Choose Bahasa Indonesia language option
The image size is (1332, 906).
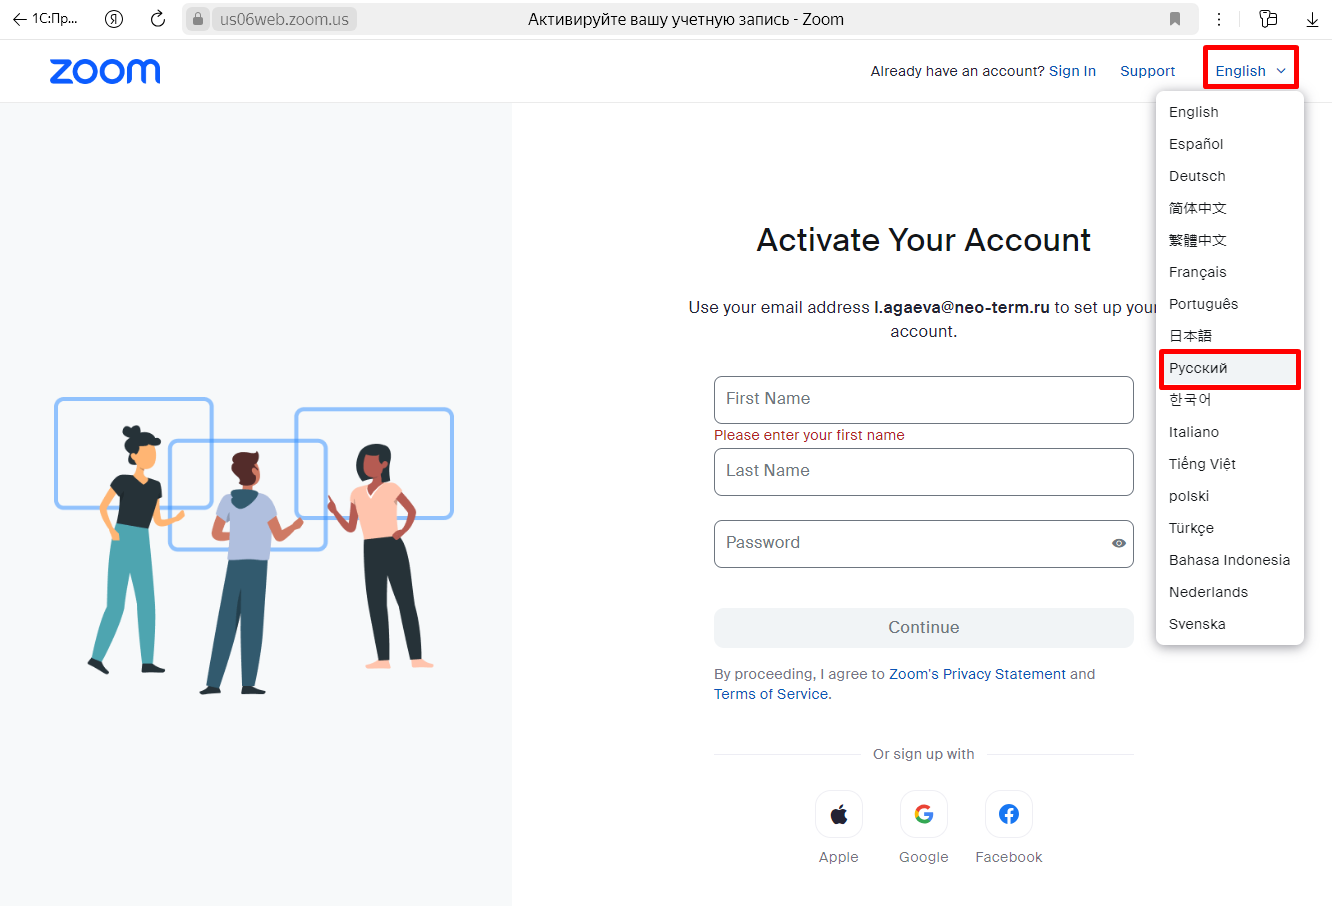(1230, 560)
